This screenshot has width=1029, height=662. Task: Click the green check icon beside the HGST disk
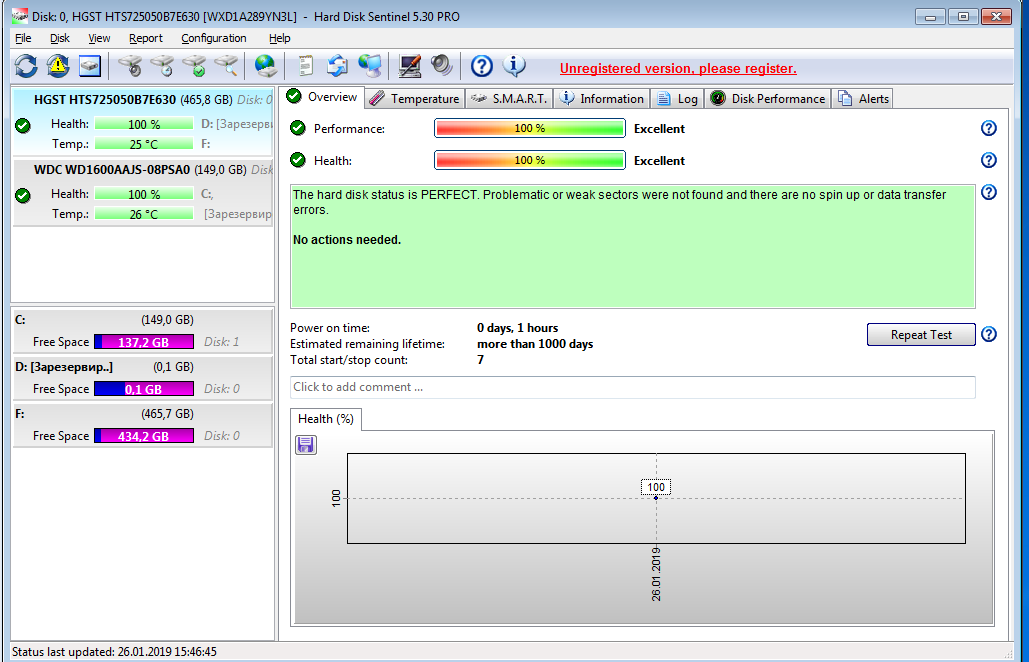coord(23,125)
